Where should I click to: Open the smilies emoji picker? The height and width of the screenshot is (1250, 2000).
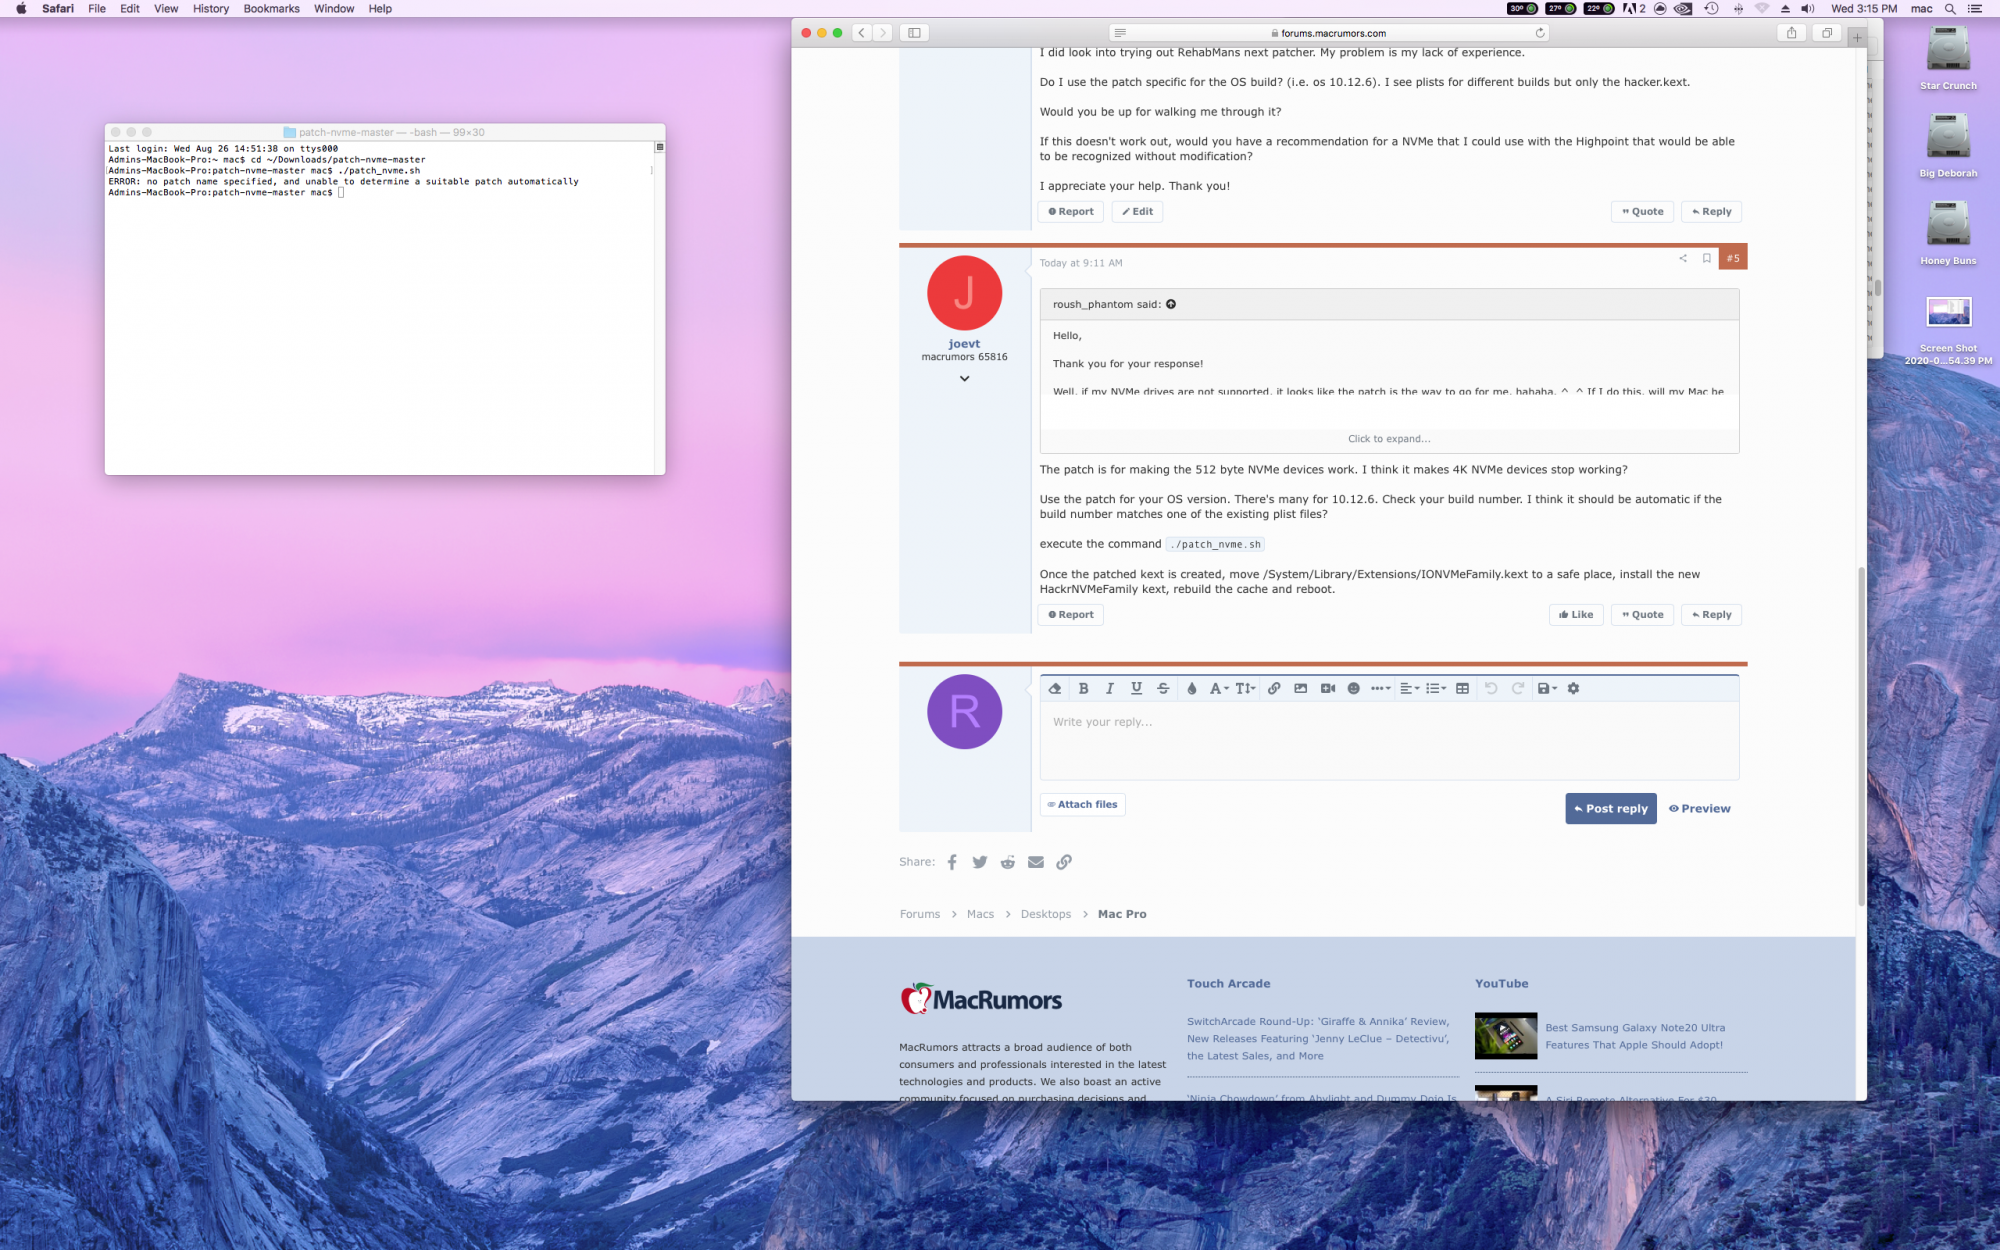[1354, 688]
